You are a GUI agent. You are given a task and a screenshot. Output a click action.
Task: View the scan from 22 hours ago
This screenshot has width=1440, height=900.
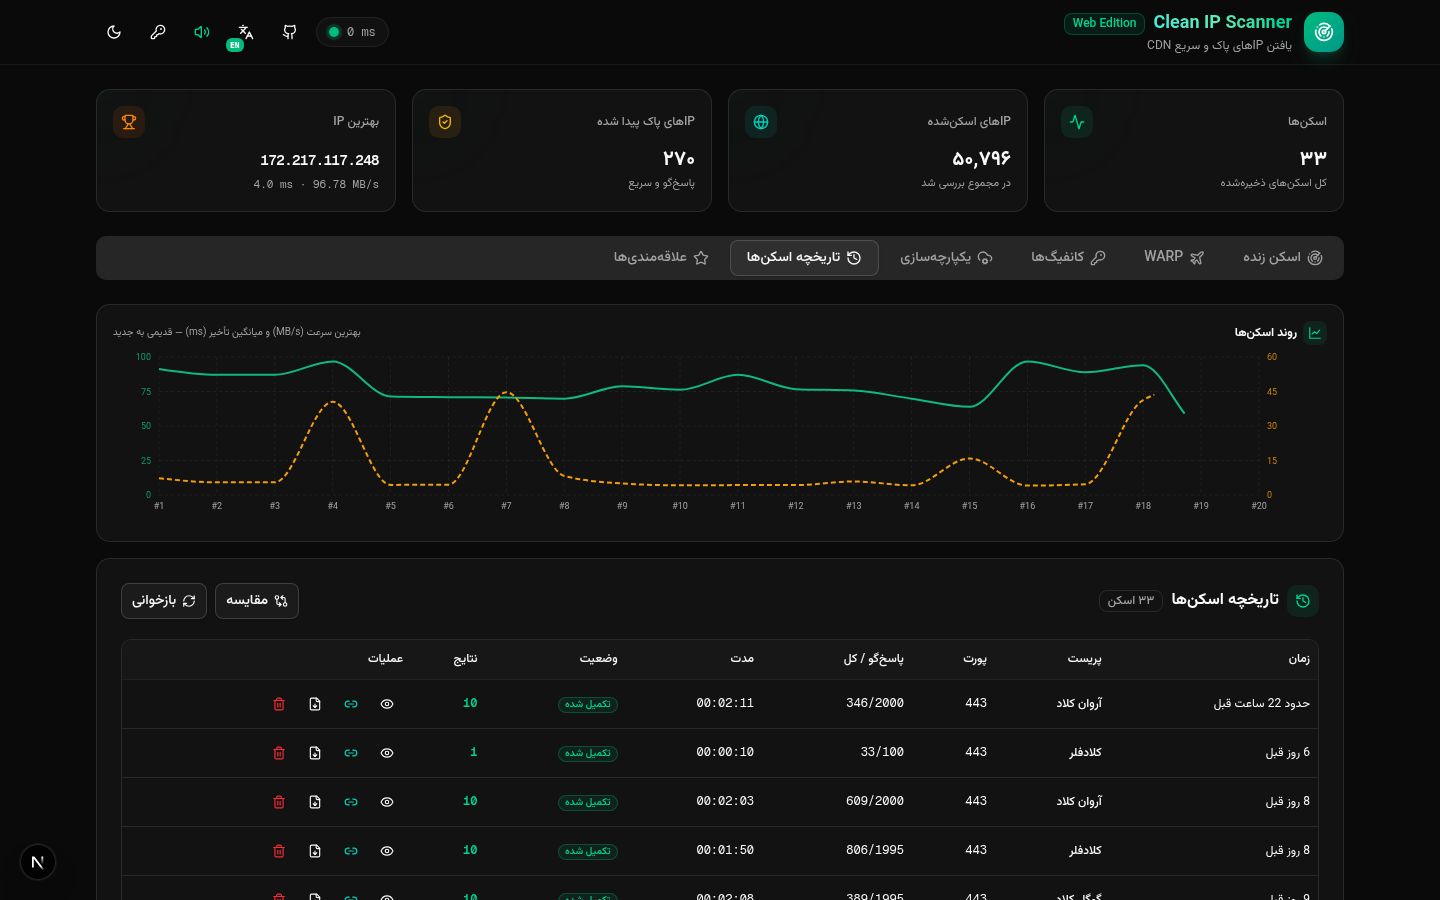click(387, 704)
